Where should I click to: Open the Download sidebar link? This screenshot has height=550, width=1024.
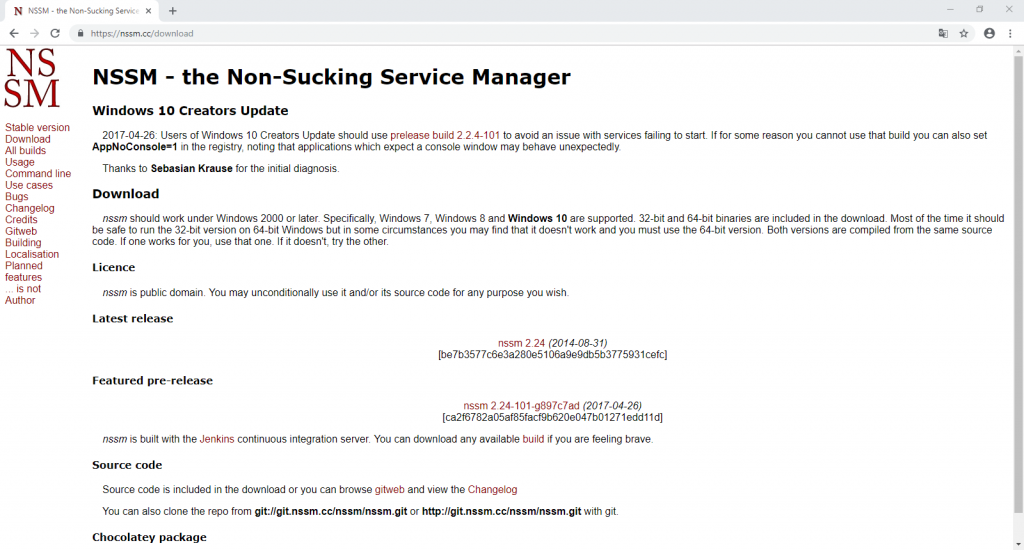[x=27, y=139]
